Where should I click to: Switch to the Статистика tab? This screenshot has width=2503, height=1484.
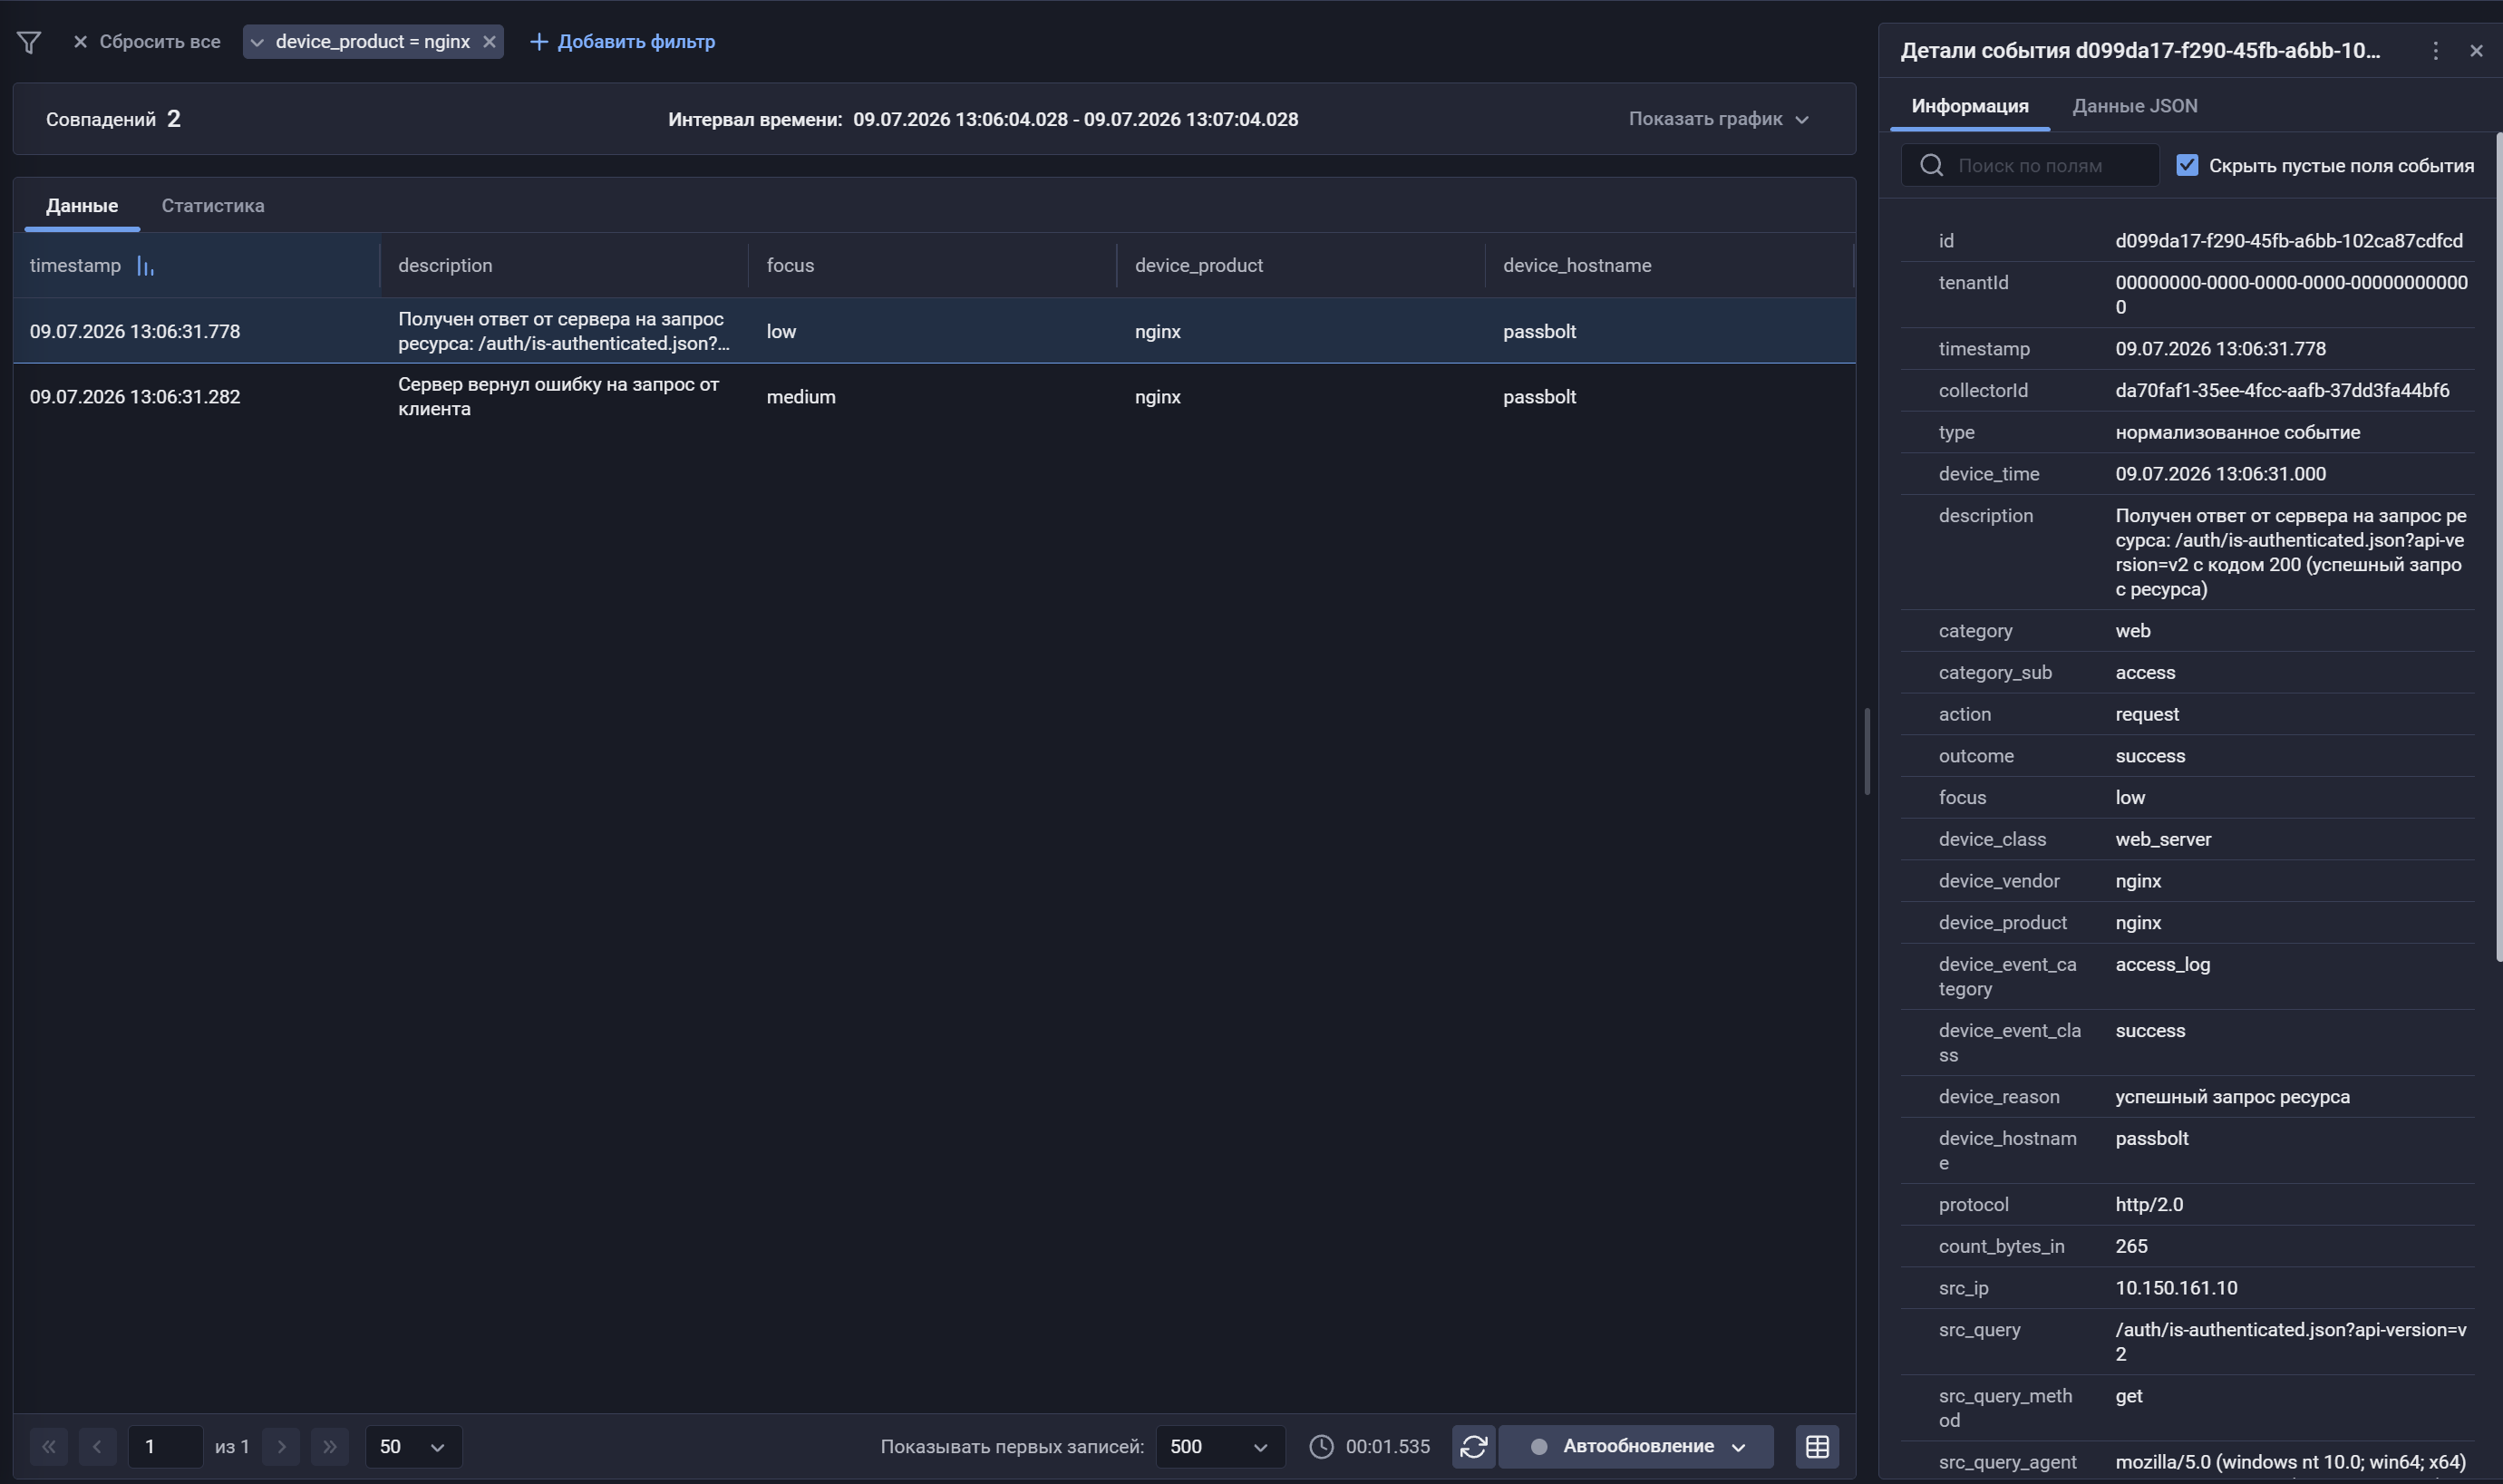coord(213,206)
